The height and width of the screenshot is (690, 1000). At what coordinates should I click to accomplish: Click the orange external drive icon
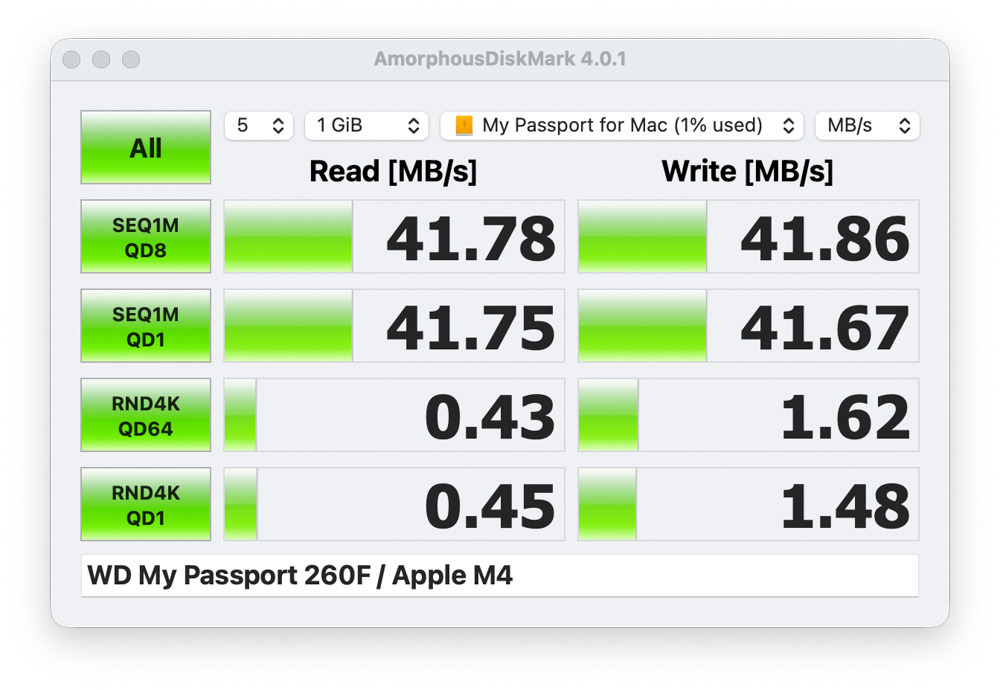pos(464,125)
